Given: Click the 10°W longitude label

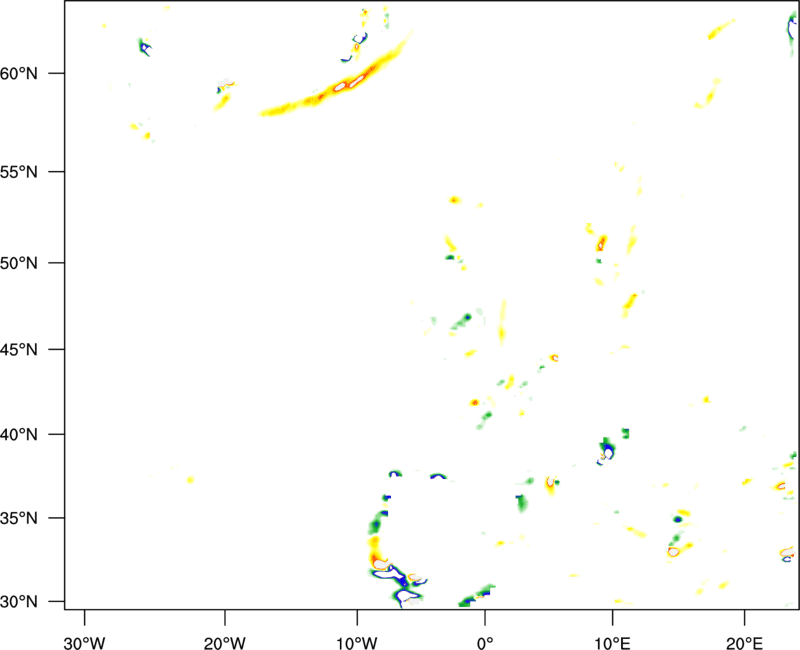Looking at the screenshot, I should coord(357,643).
